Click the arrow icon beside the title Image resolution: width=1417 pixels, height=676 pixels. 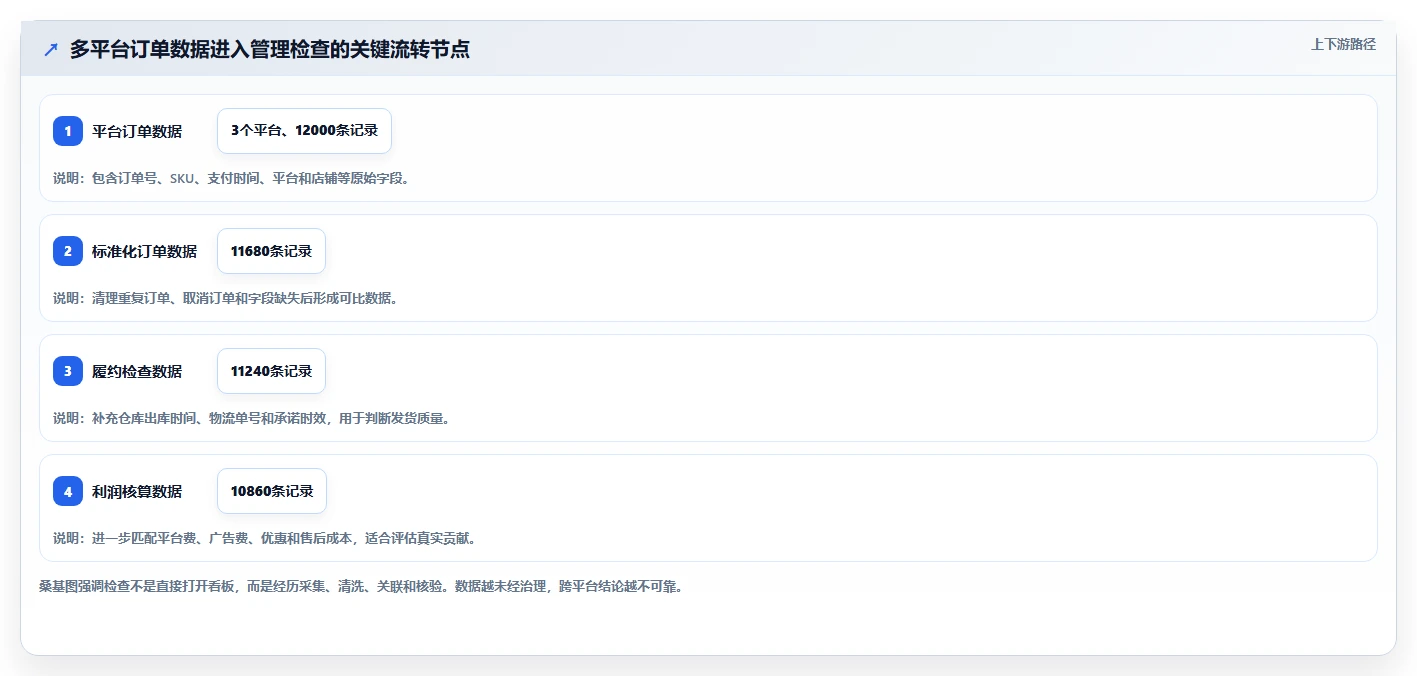pos(51,49)
